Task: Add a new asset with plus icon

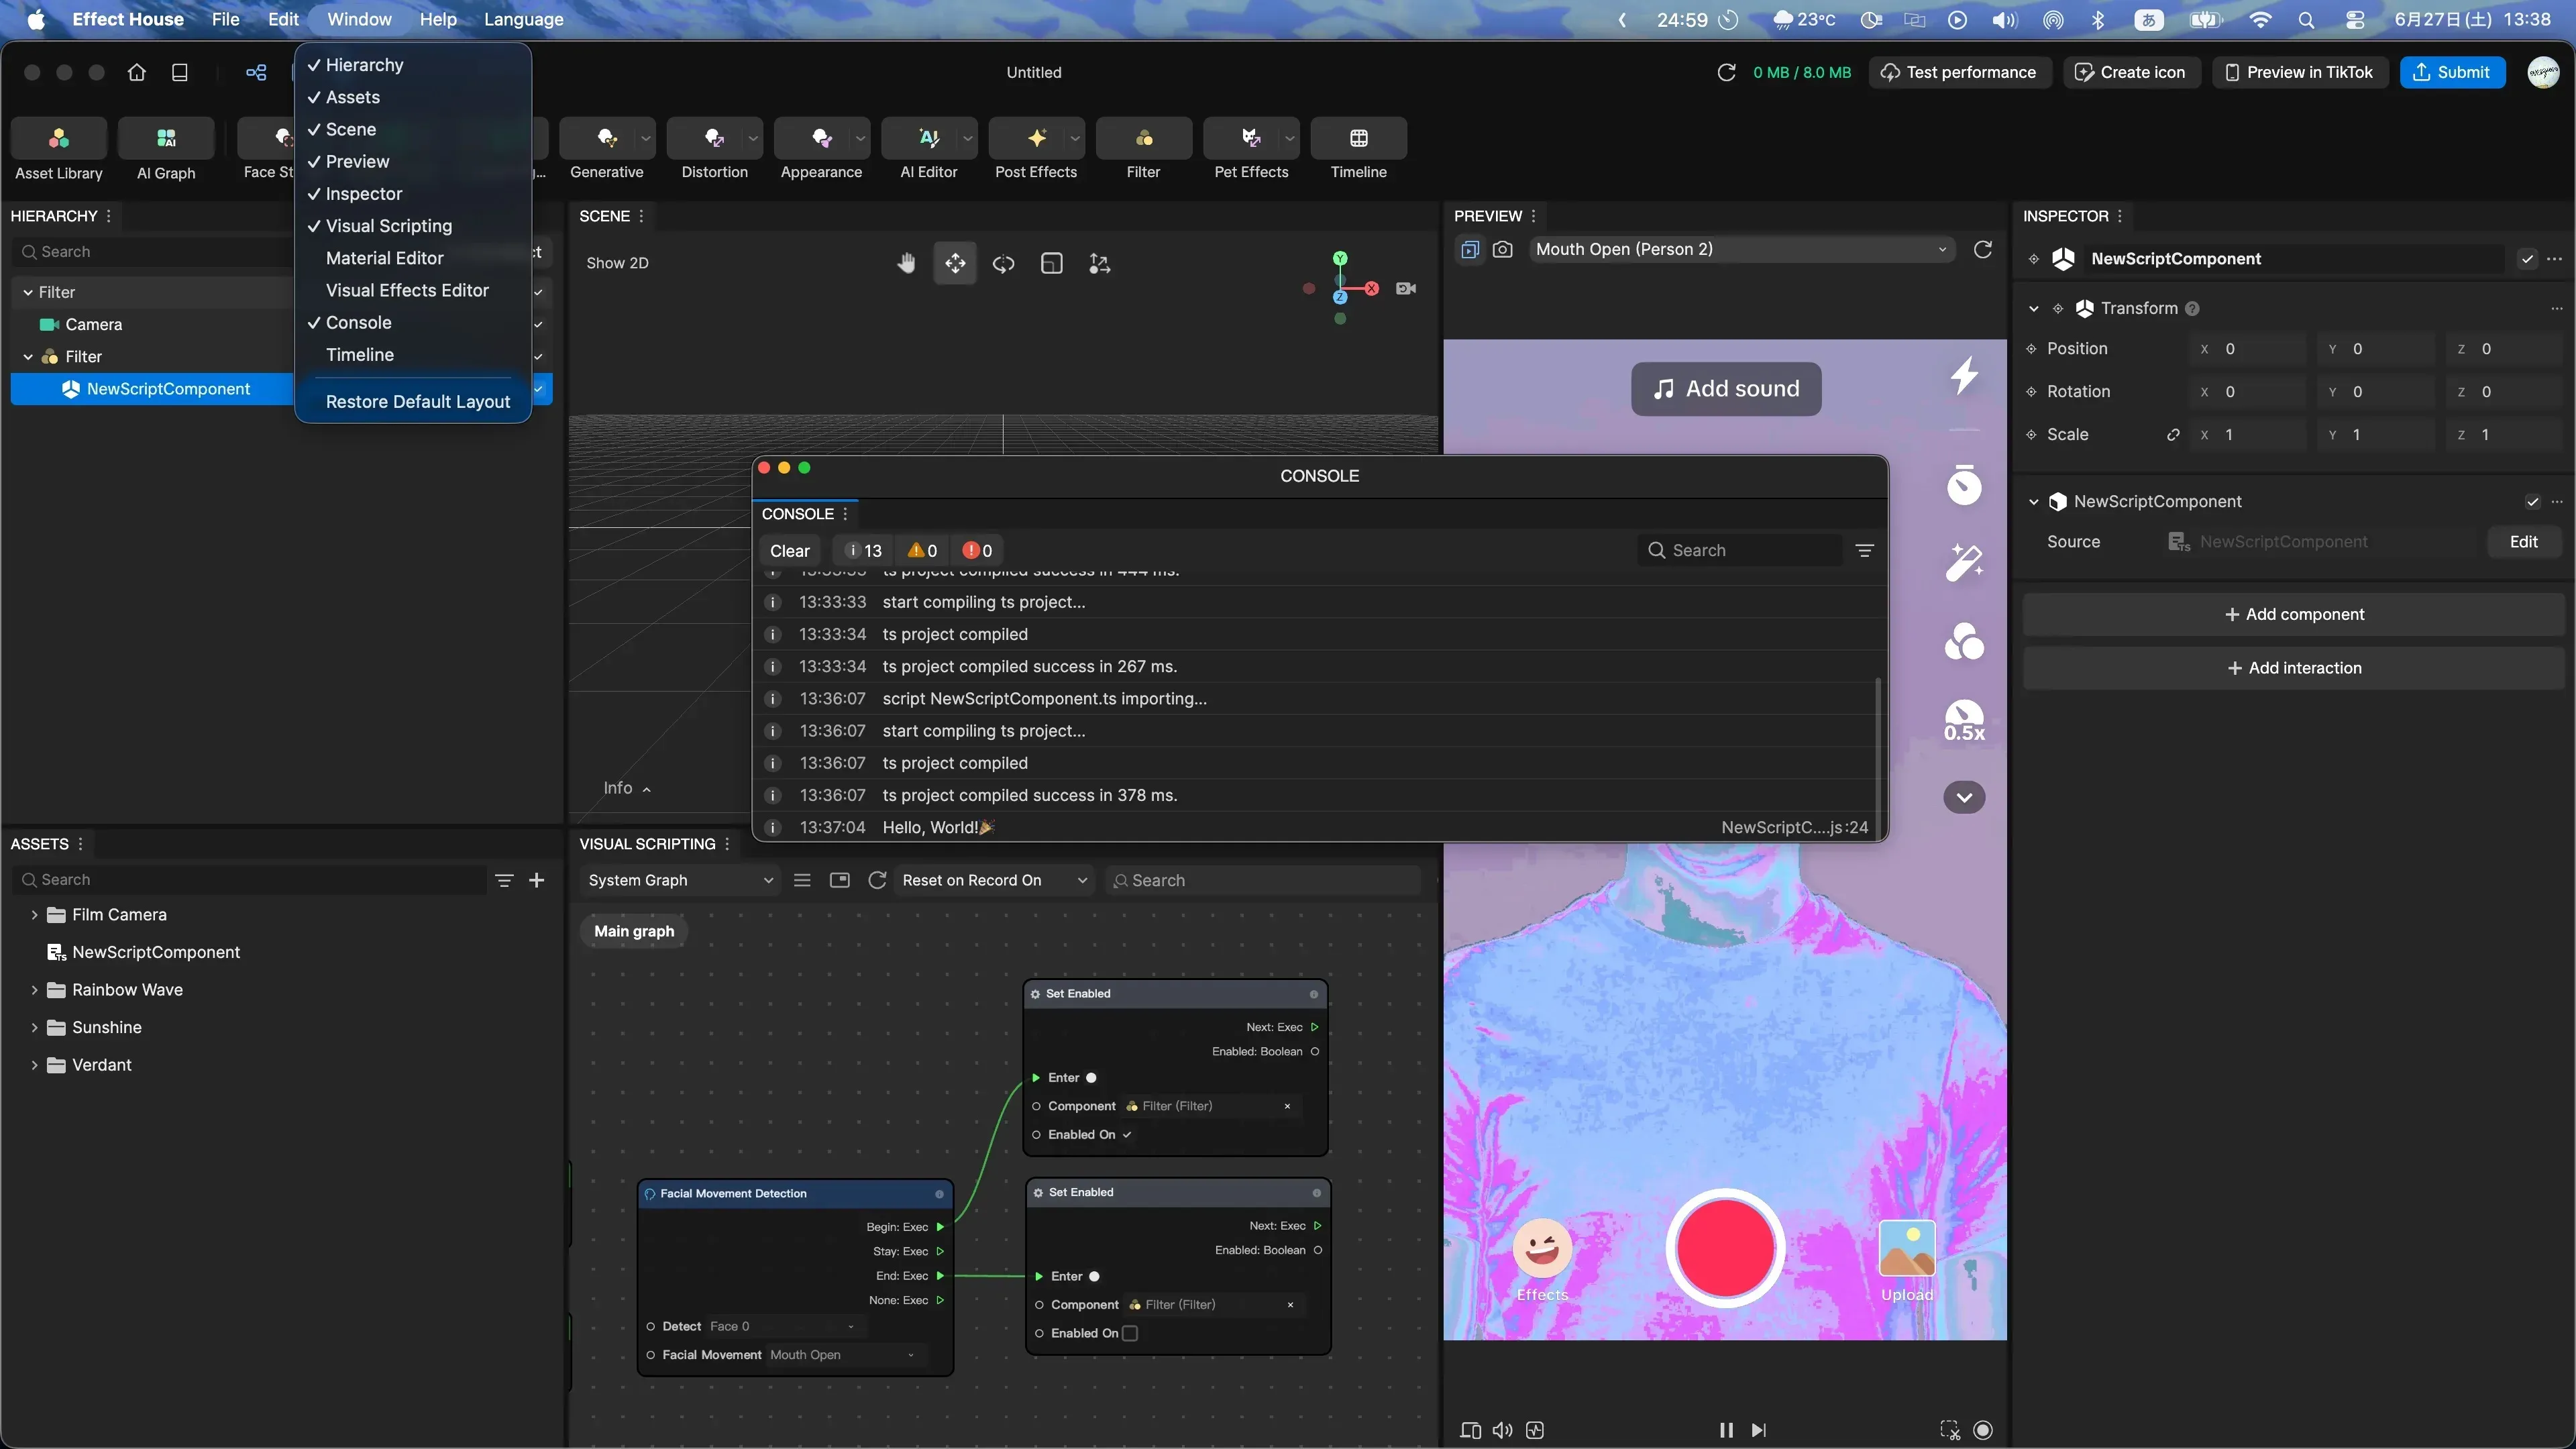Action: 536,880
